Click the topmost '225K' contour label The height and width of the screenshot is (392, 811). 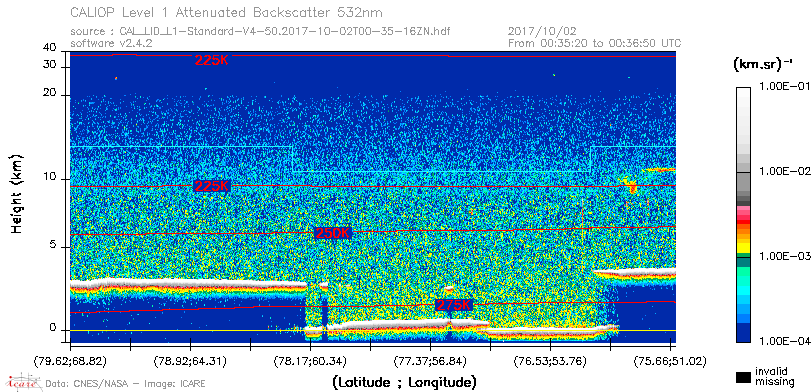point(212,60)
